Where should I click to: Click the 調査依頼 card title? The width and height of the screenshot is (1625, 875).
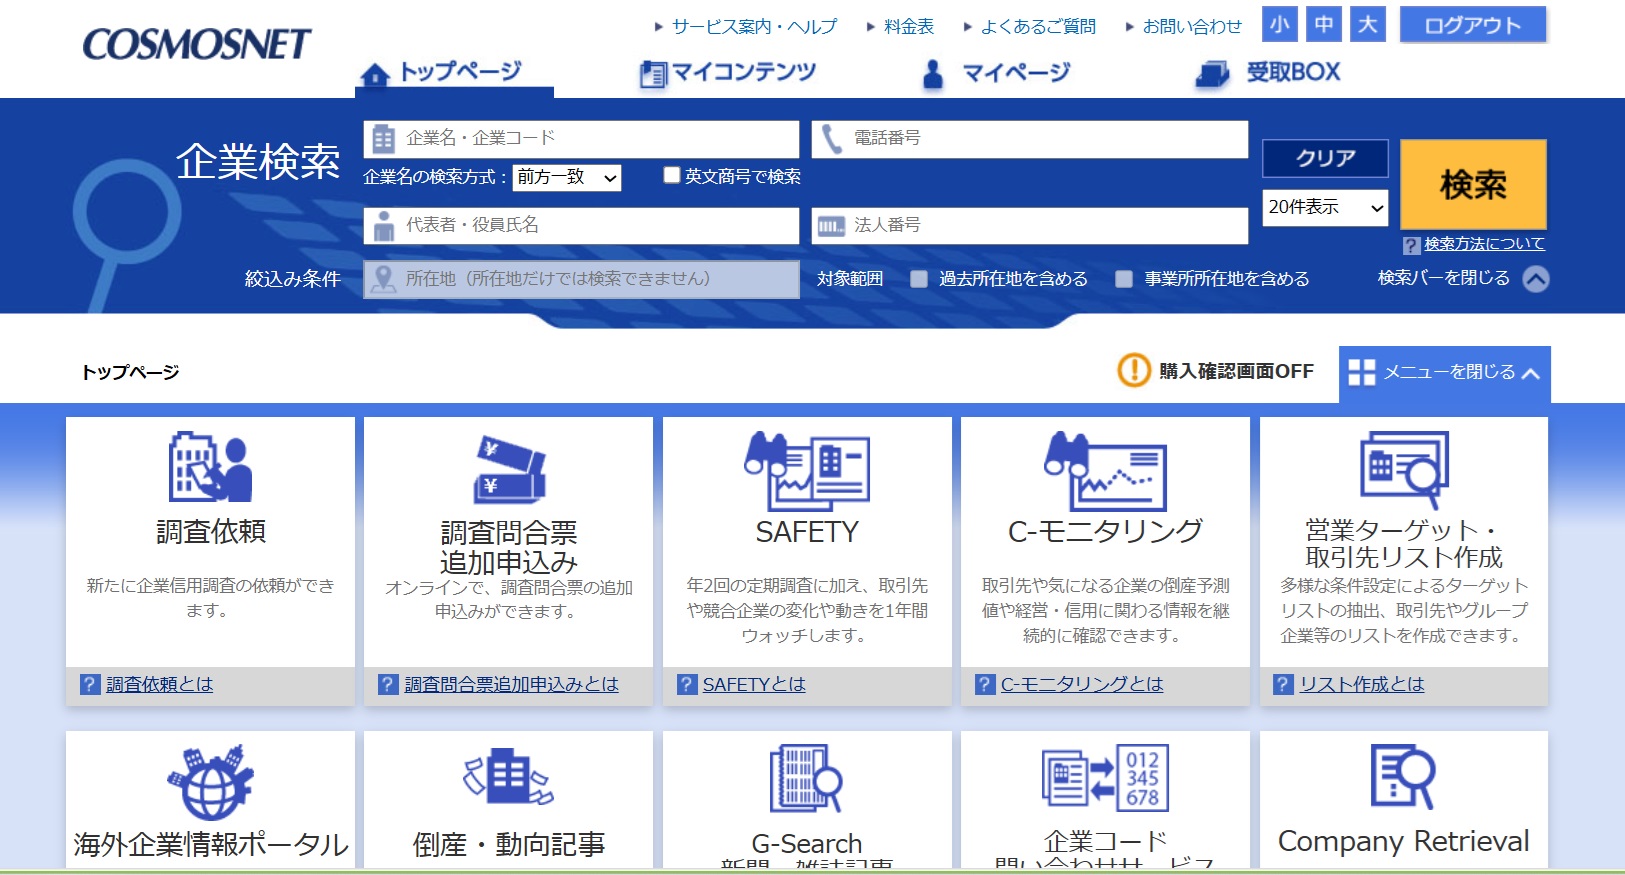pos(211,531)
